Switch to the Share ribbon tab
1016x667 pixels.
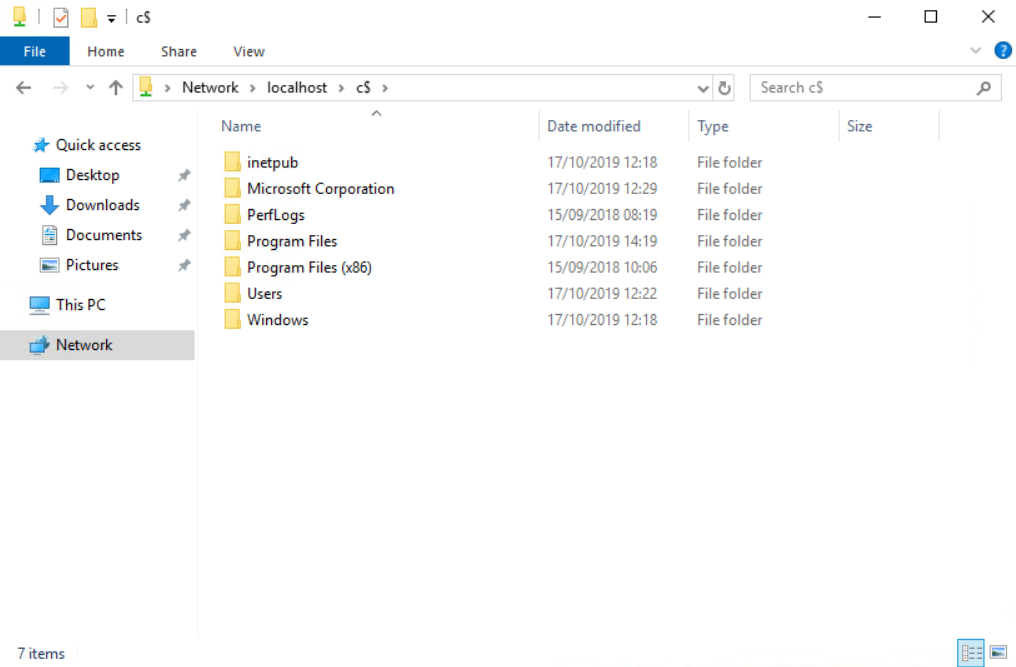pos(179,51)
